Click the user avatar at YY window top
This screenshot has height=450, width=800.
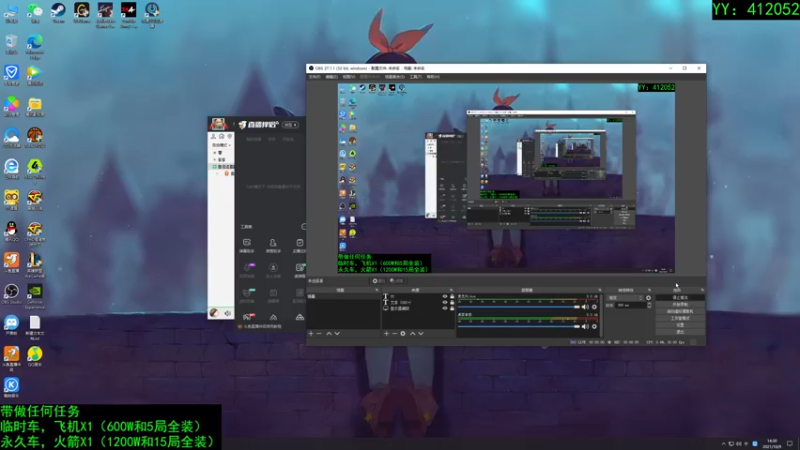[218, 124]
